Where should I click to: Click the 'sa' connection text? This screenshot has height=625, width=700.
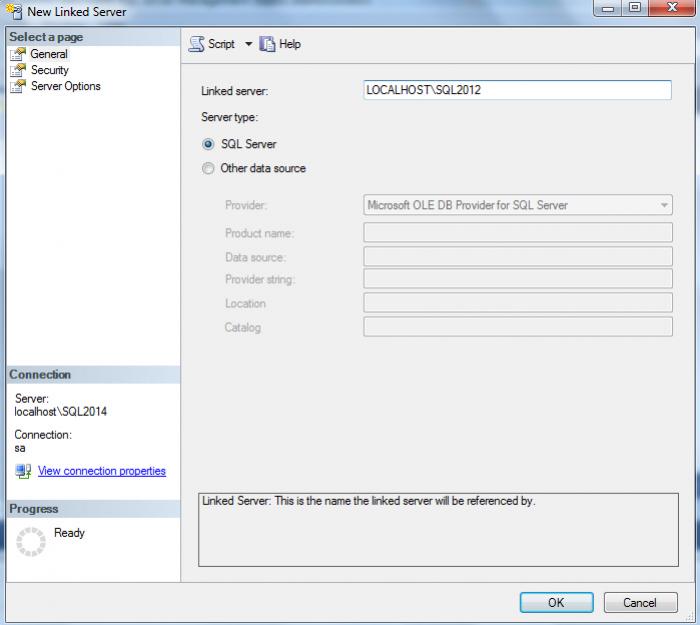pos(20,448)
